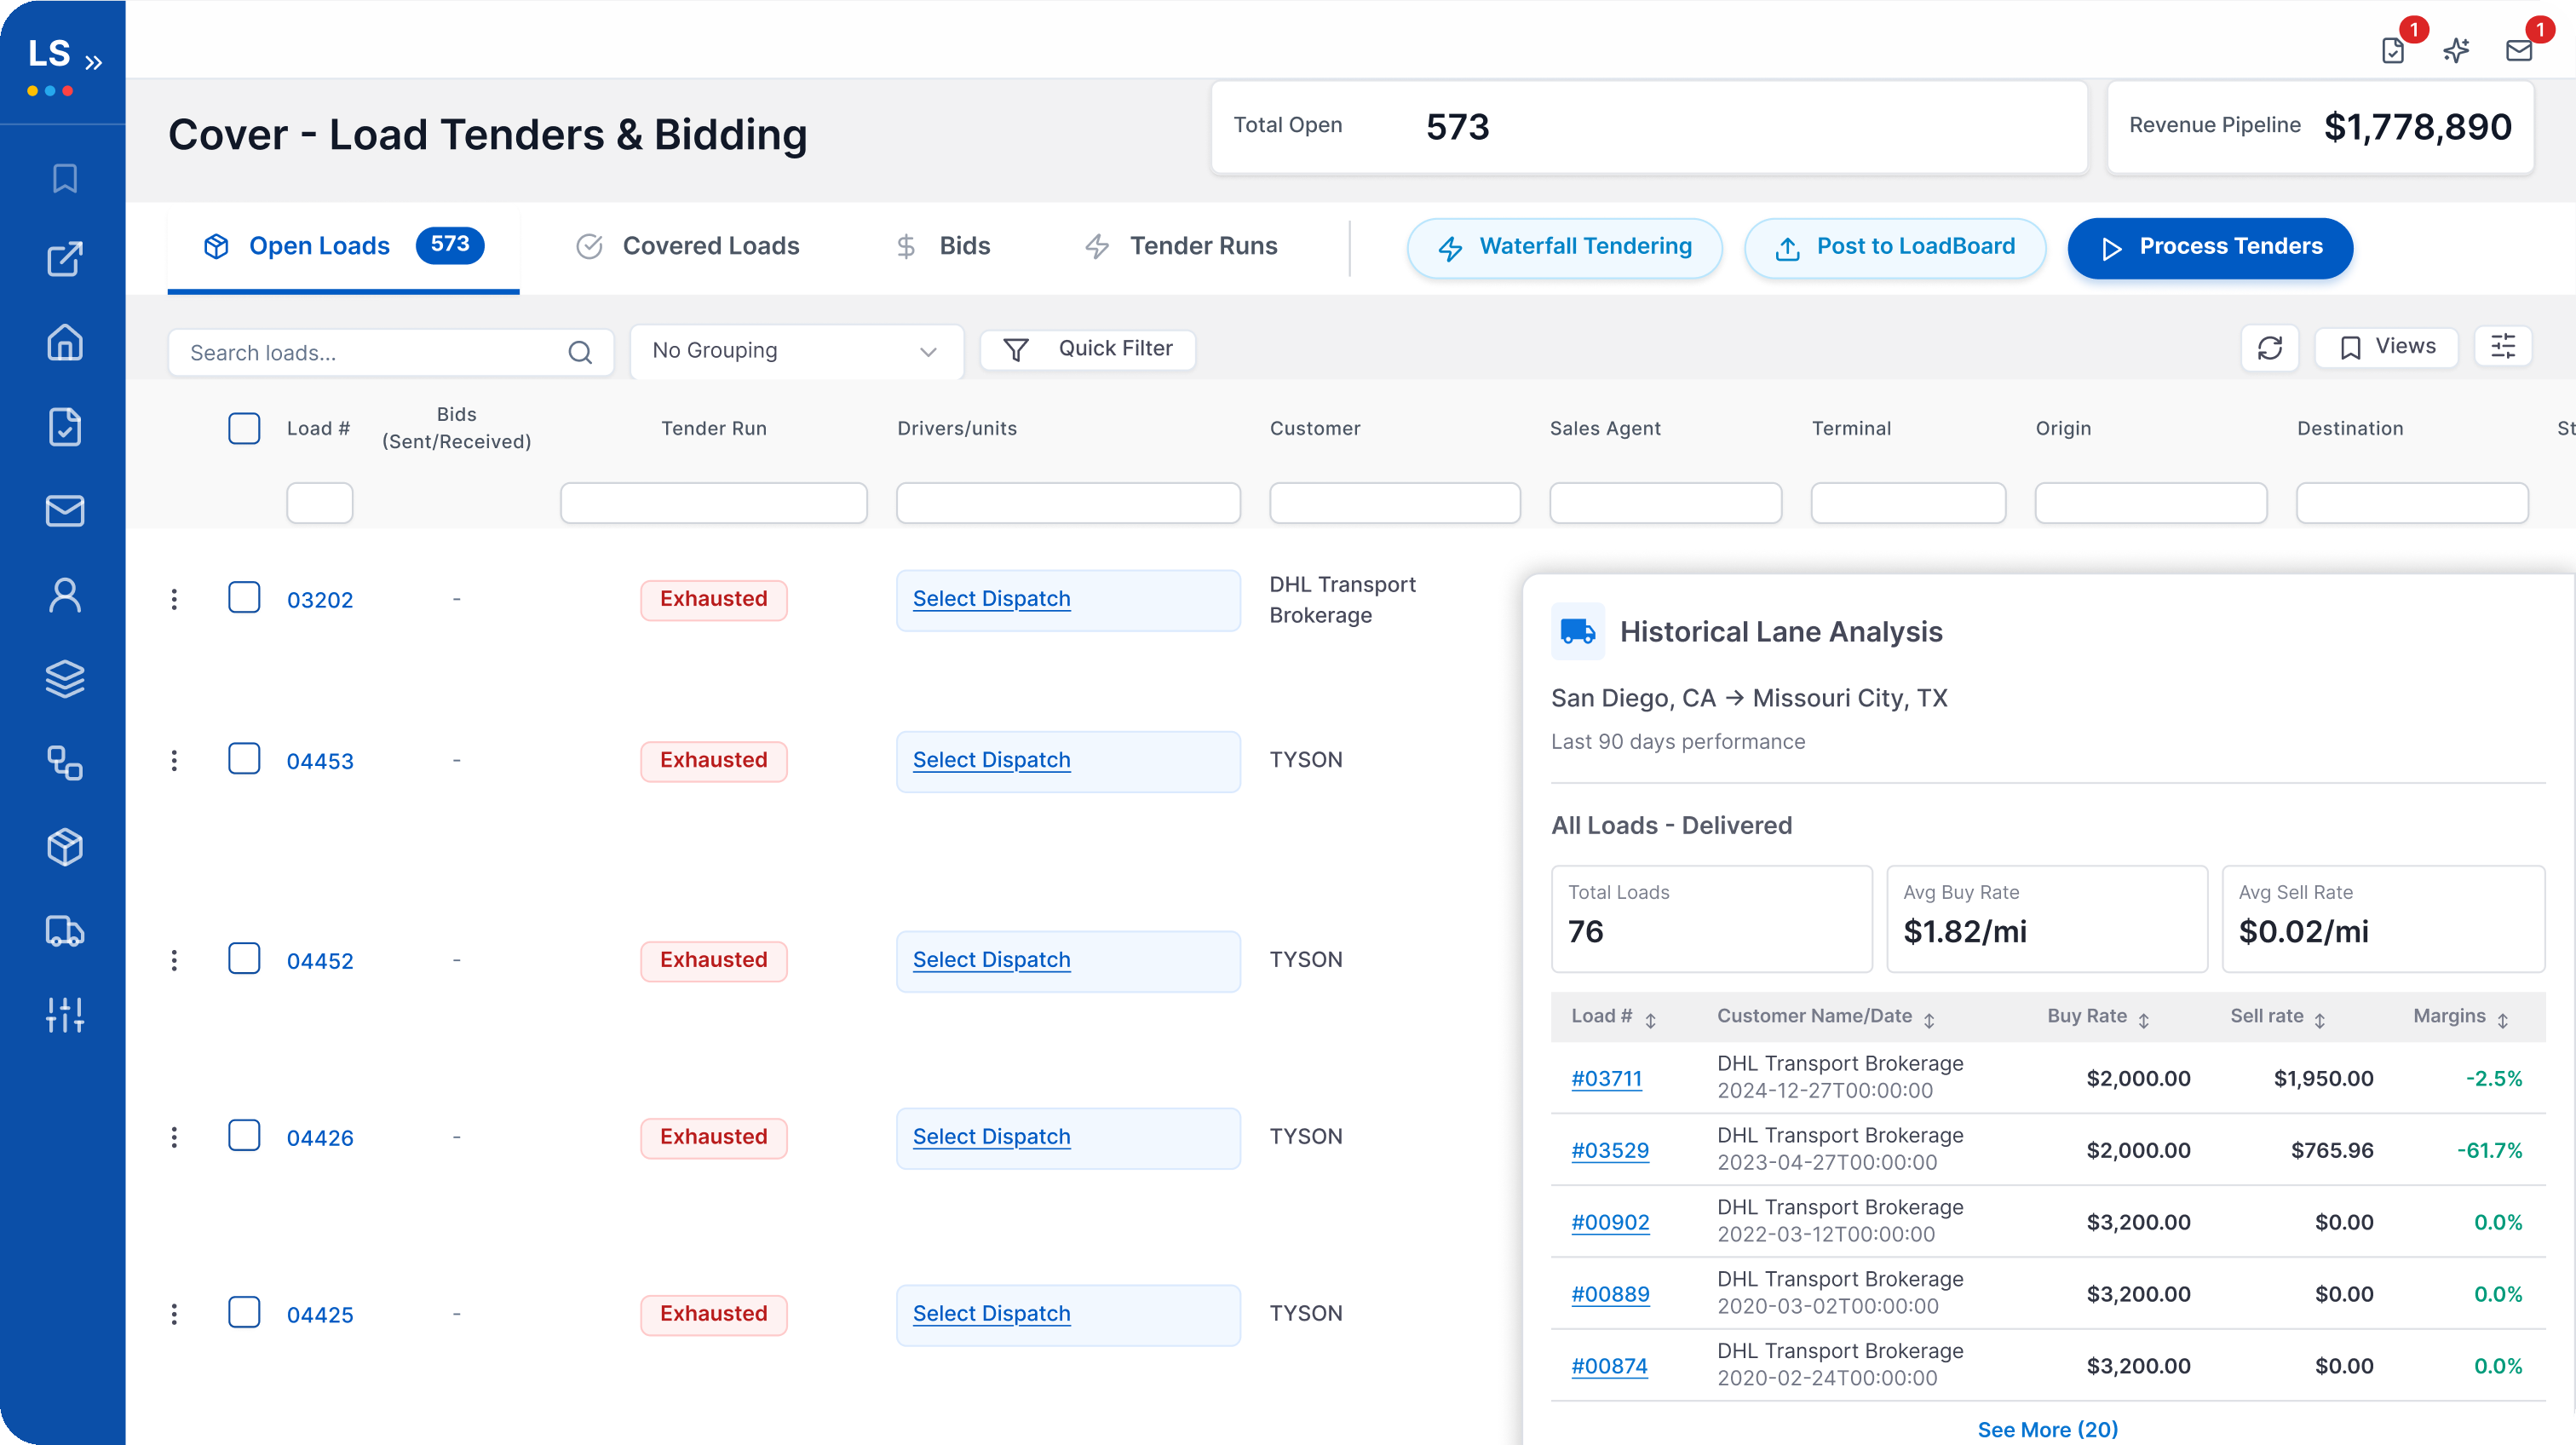Switch to the Open Loads tab
2576x1445 pixels.
[x=343, y=247]
